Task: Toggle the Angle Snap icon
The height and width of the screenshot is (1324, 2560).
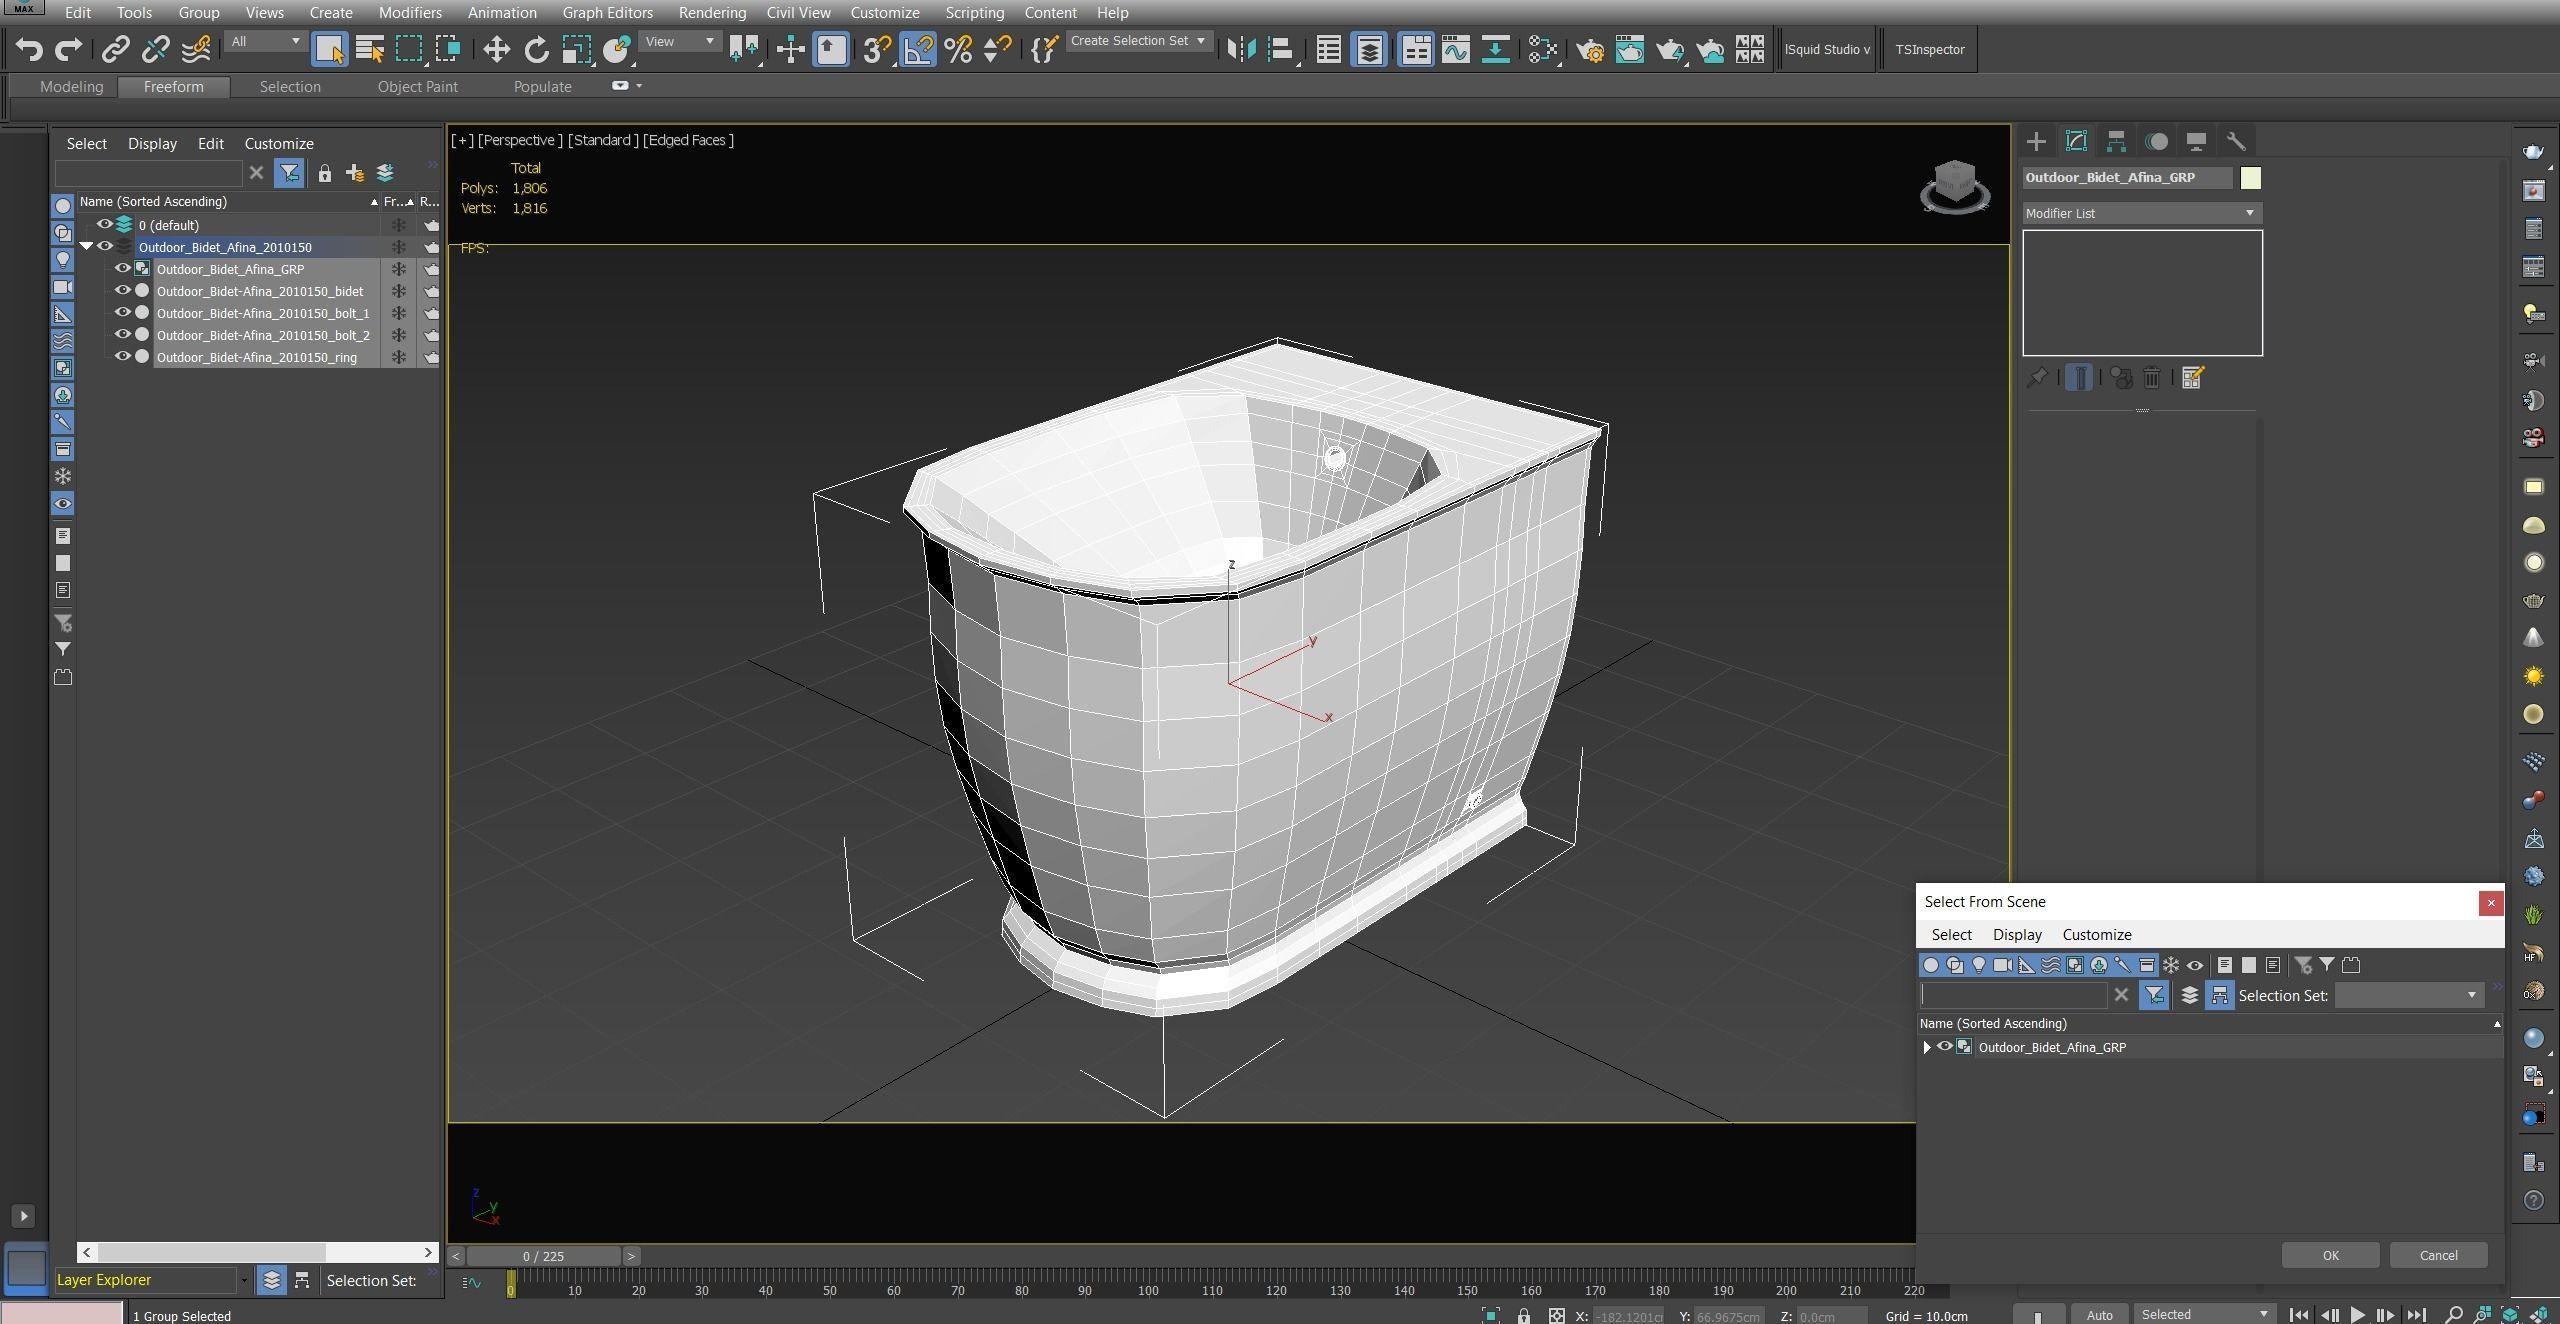Action: pyautogui.click(x=918, y=49)
